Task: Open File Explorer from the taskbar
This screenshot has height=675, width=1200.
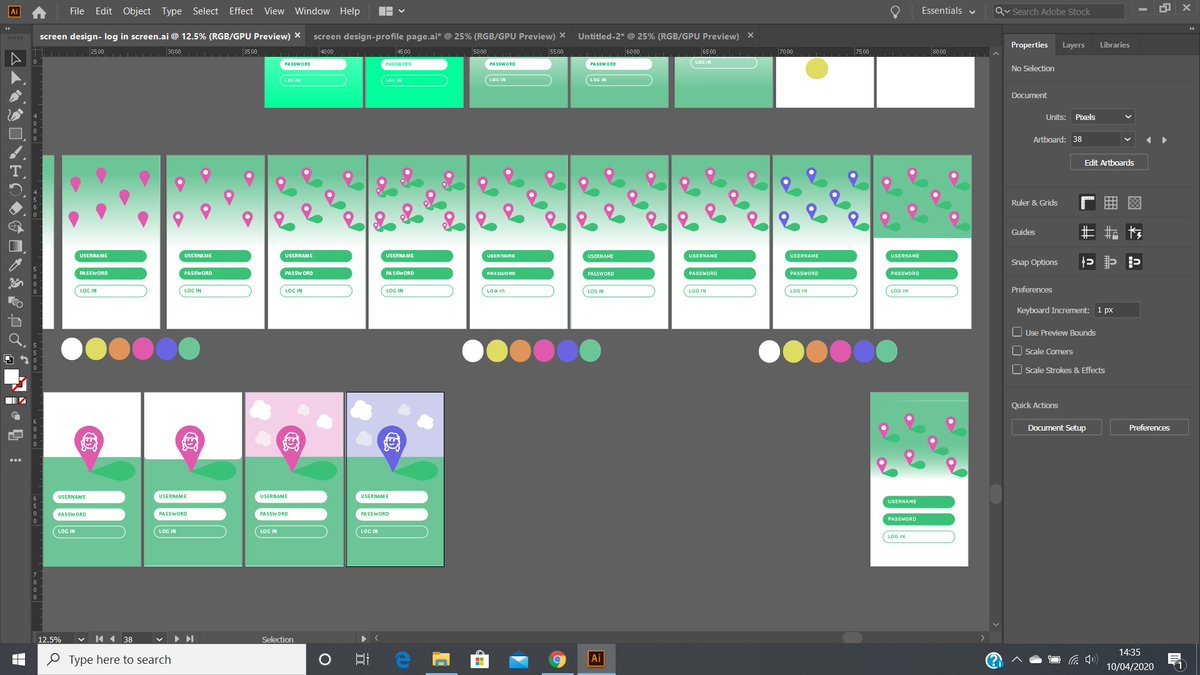Action: pyautogui.click(x=440, y=659)
